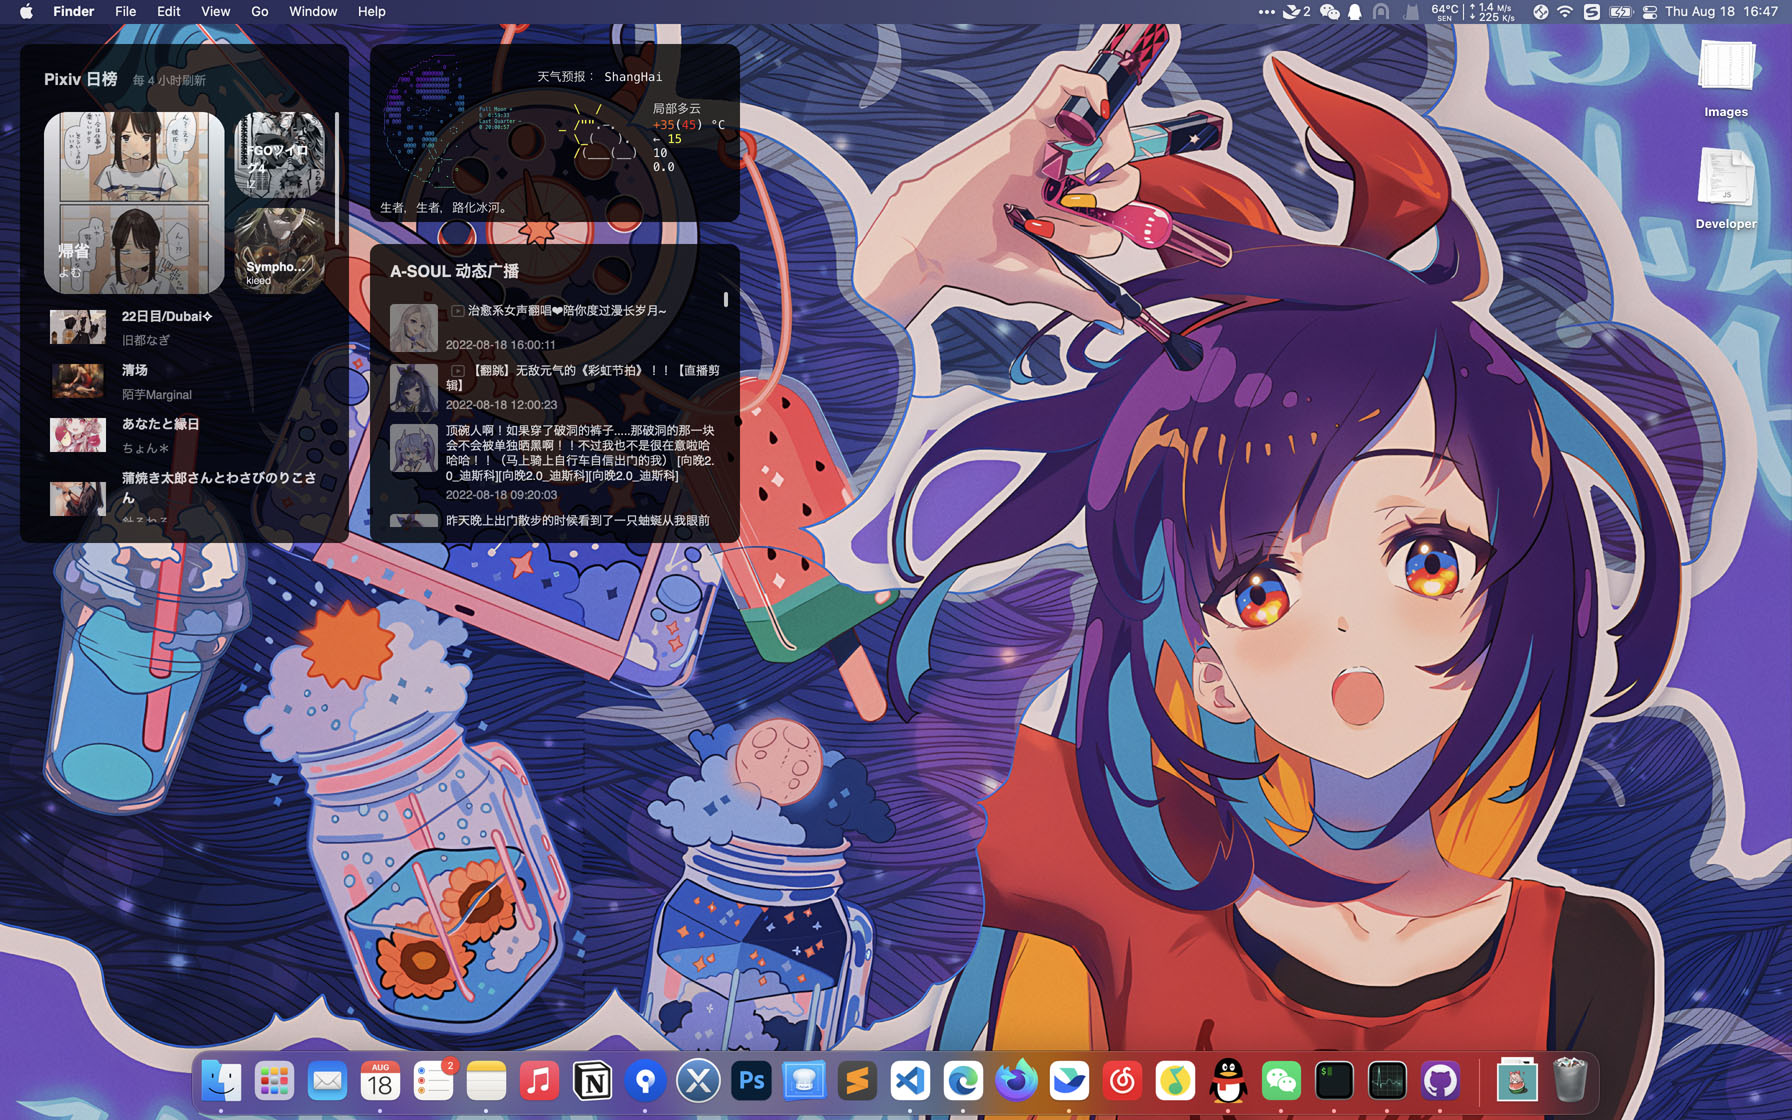Viewport: 1792px width, 1120px height.
Task: Open the File menu
Action: pos(125,12)
